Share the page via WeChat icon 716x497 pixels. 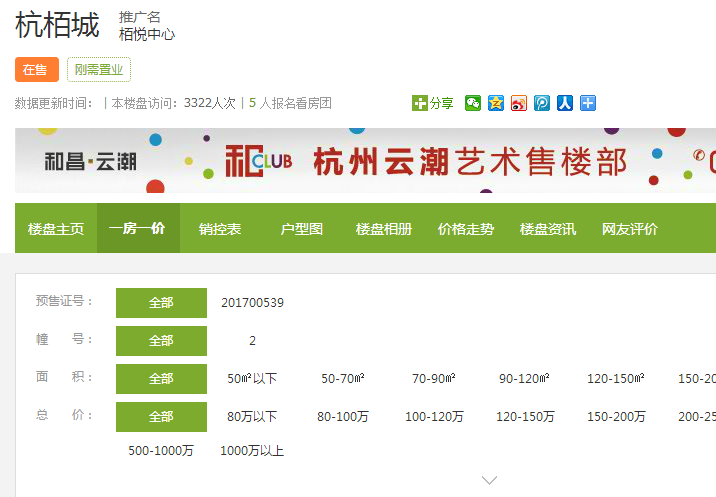[x=473, y=103]
